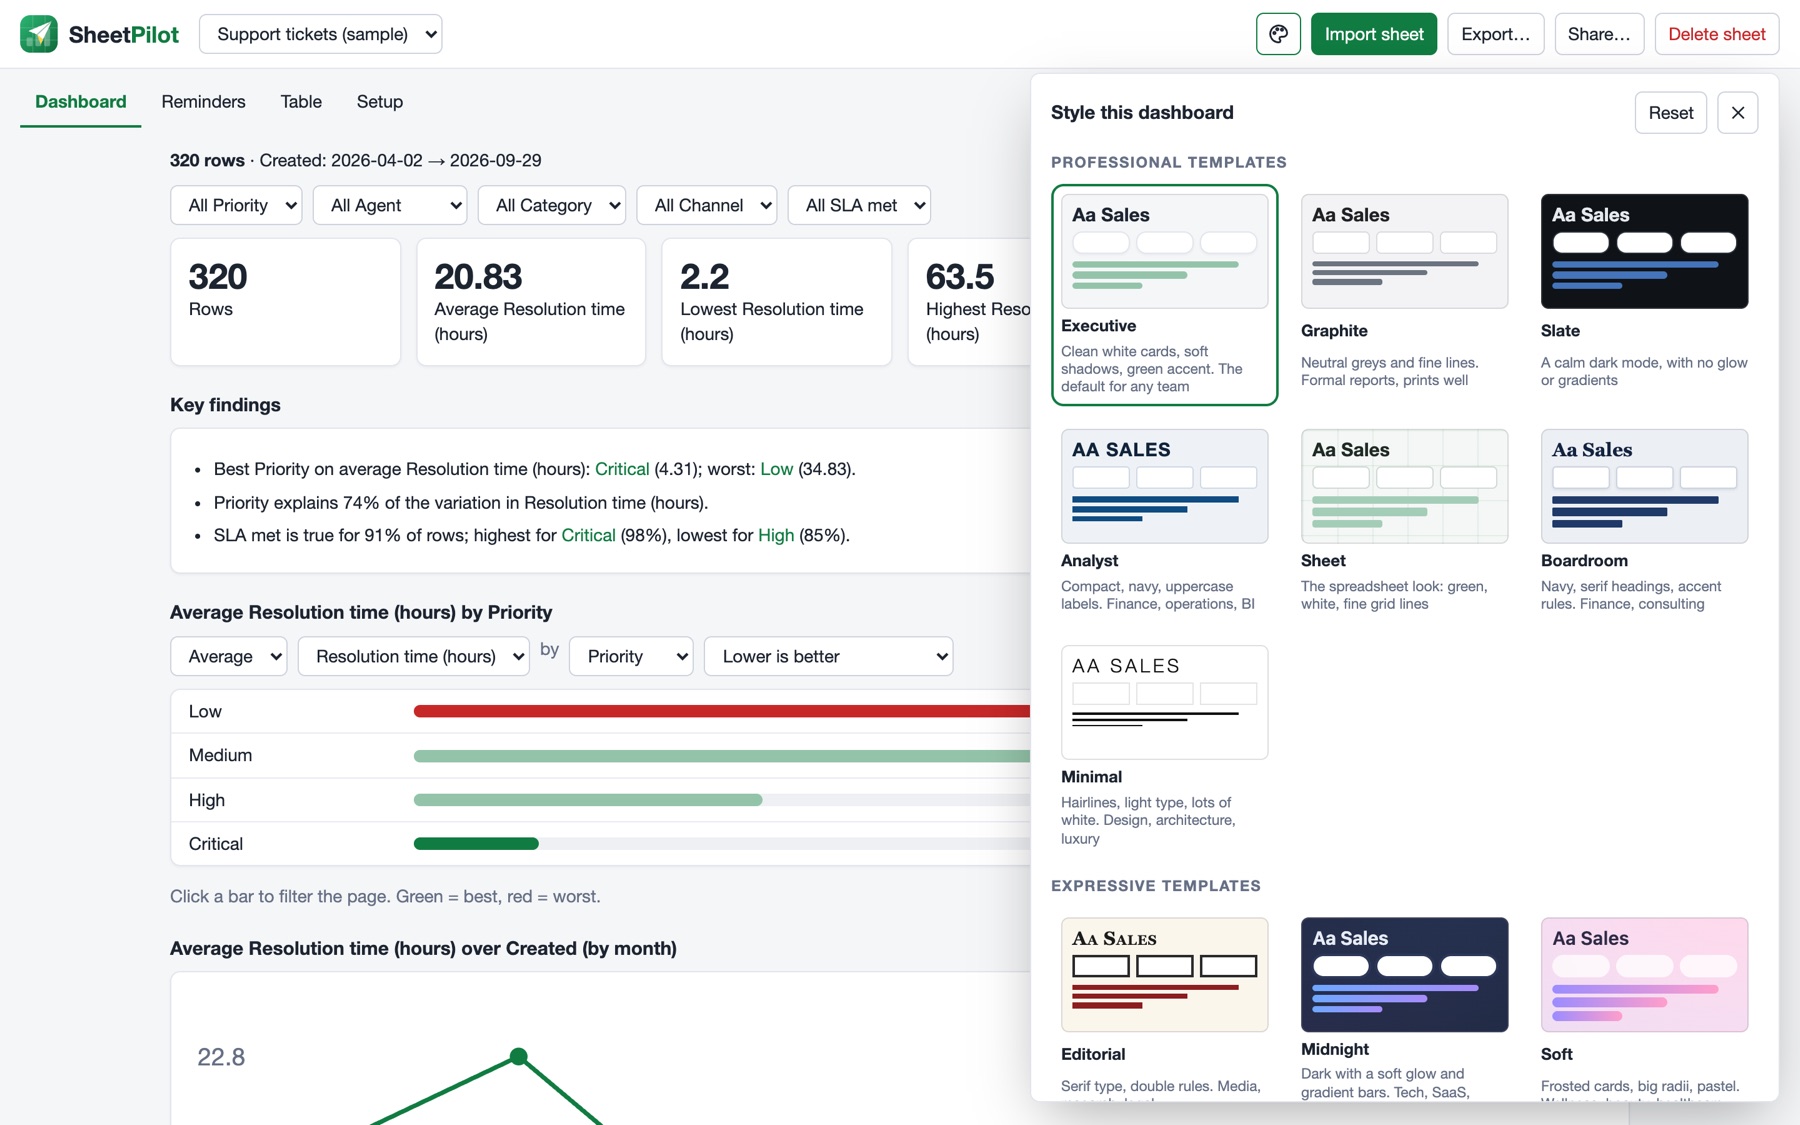
Task: Open the Support tickets (sample) sheet selector
Action: (x=321, y=34)
